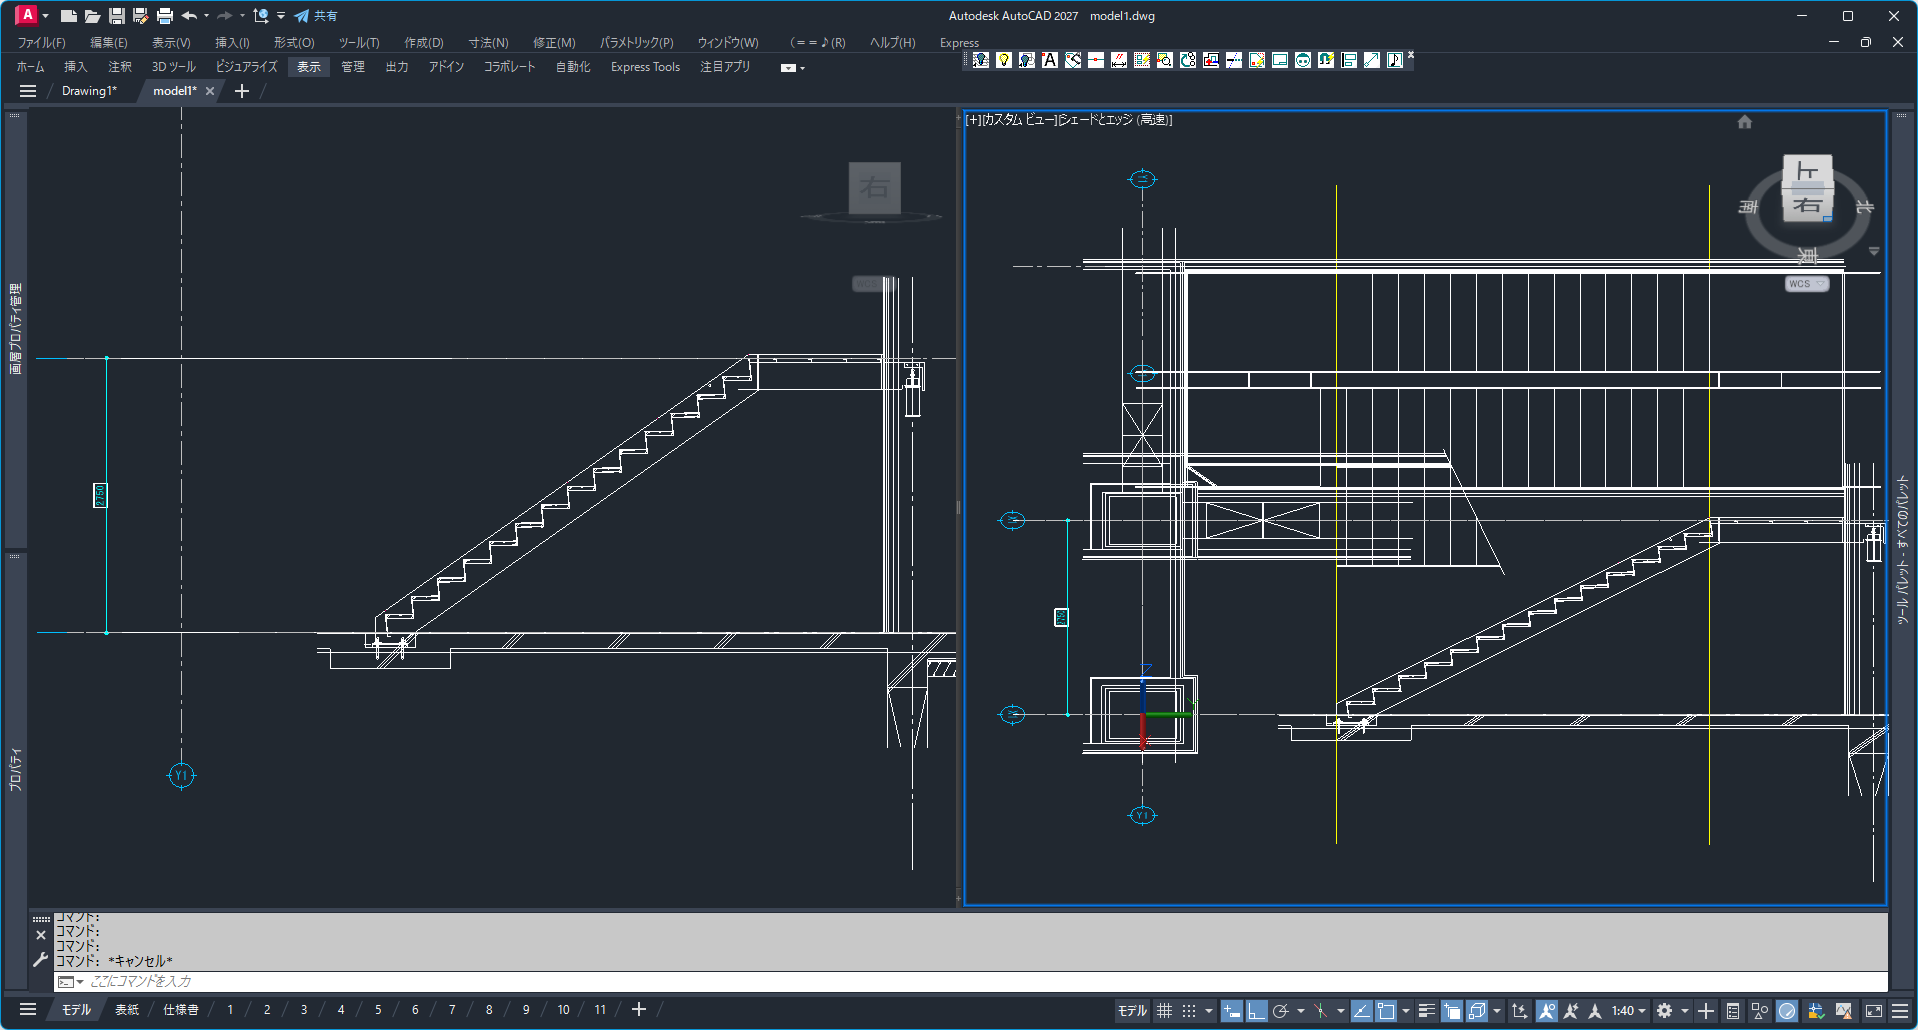Click the Plot printer icon
Screen dimensions: 1918x1030
point(165,16)
